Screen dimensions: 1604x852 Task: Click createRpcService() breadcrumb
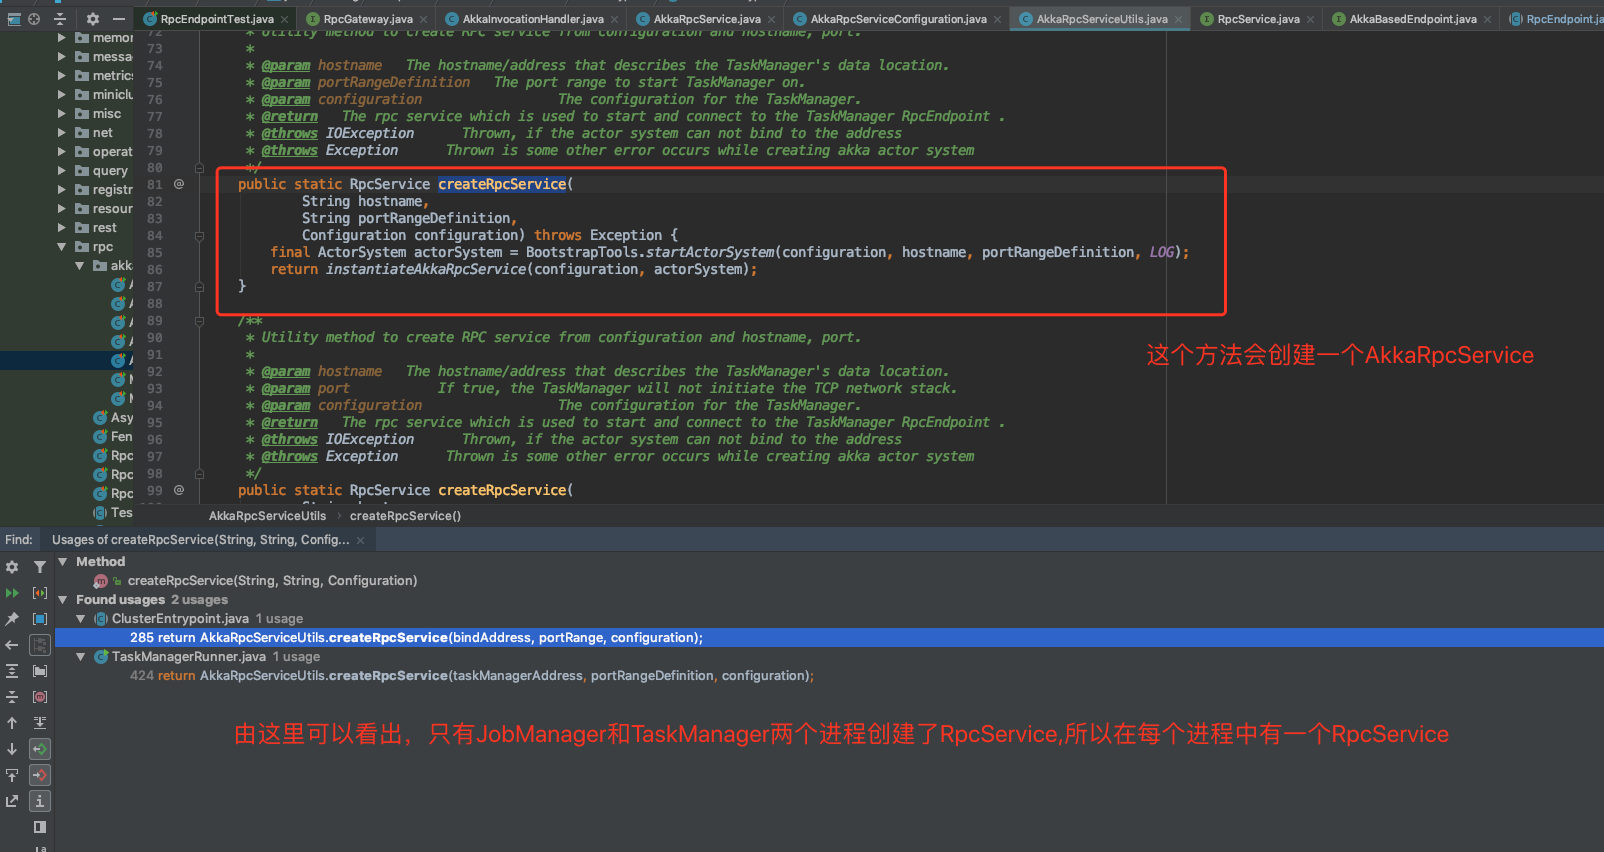pyautogui.click(x=405, y=516)
